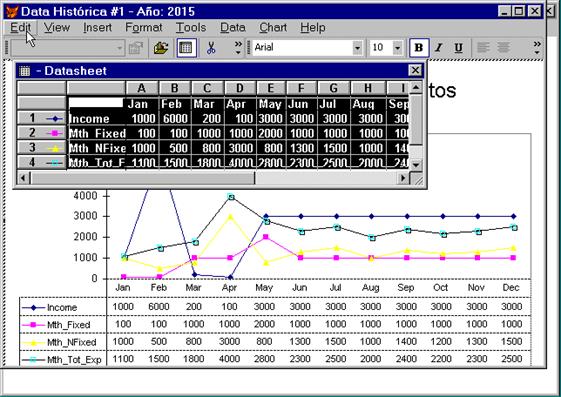
Task: Select row 1 Income header button
Action: (42, 118)
